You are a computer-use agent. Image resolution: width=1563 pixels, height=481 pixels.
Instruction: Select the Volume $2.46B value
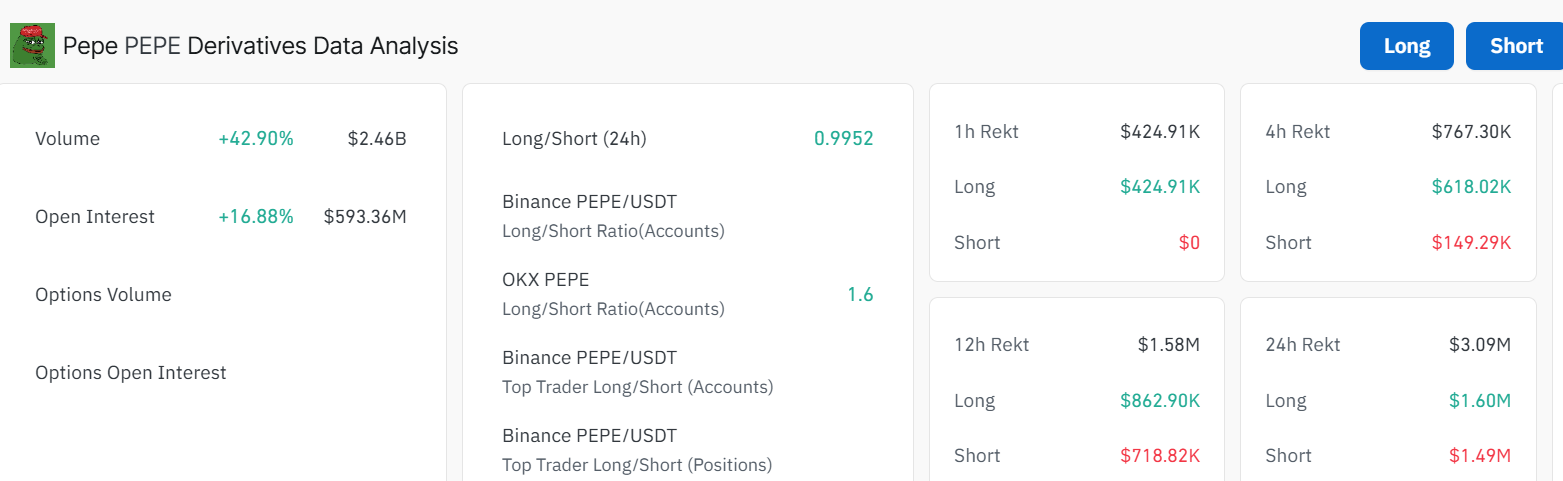pyautogui.click(x=377, y=139)
